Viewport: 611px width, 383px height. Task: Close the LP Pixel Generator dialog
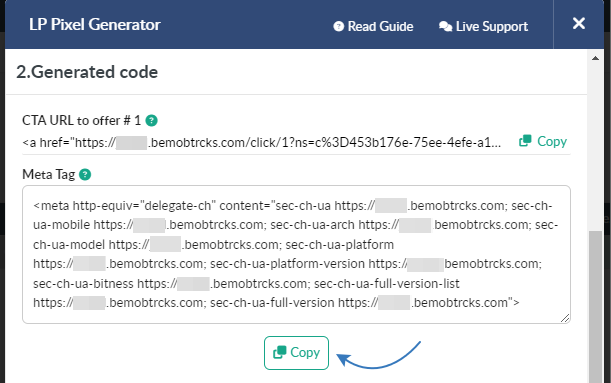click(x=579, y=23)
